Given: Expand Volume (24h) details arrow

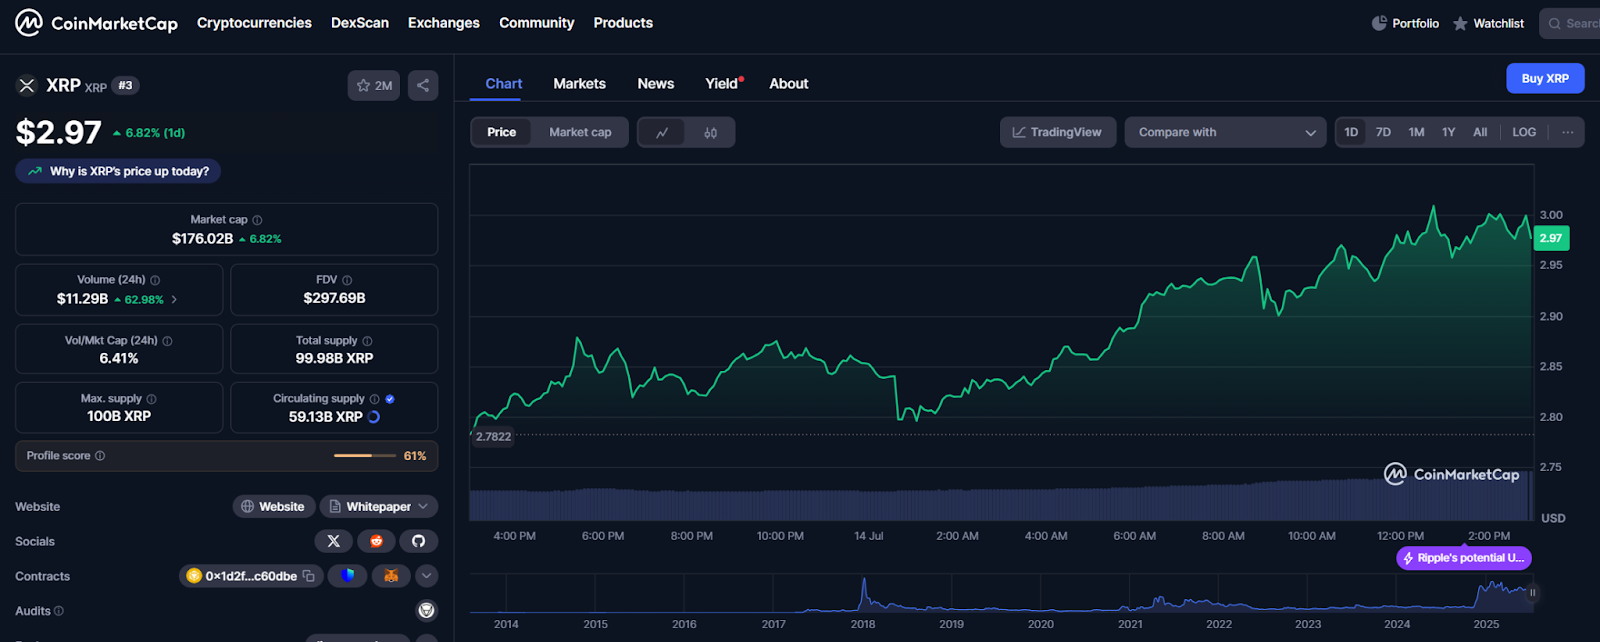Looking at the screenshot, I should [174, 299].
